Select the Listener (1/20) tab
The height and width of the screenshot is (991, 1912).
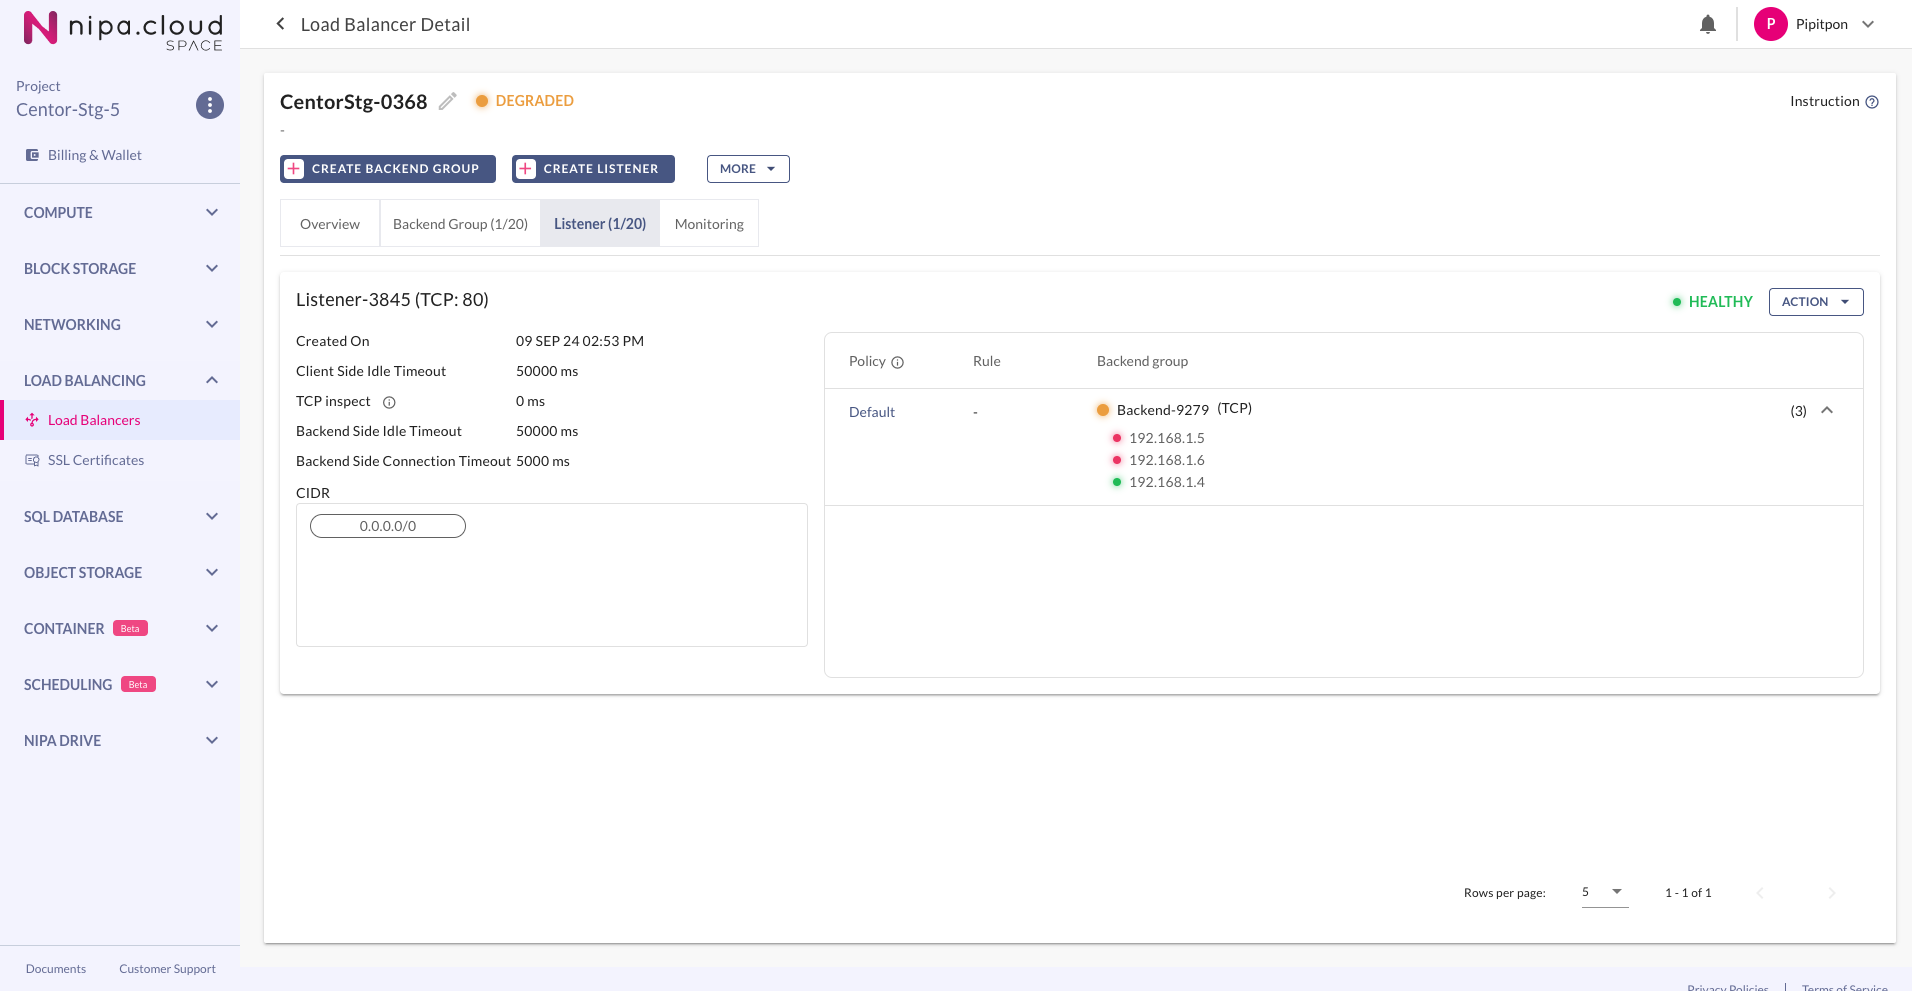600,223
